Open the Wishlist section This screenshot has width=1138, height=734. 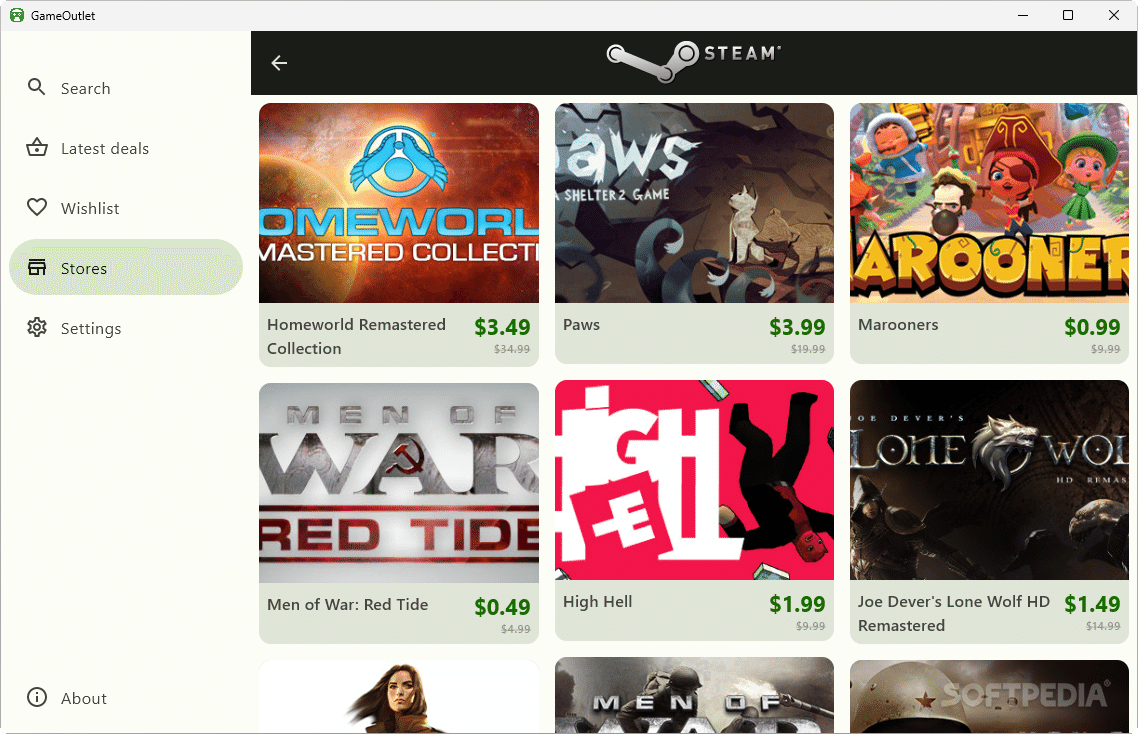[x=126, y=208]
